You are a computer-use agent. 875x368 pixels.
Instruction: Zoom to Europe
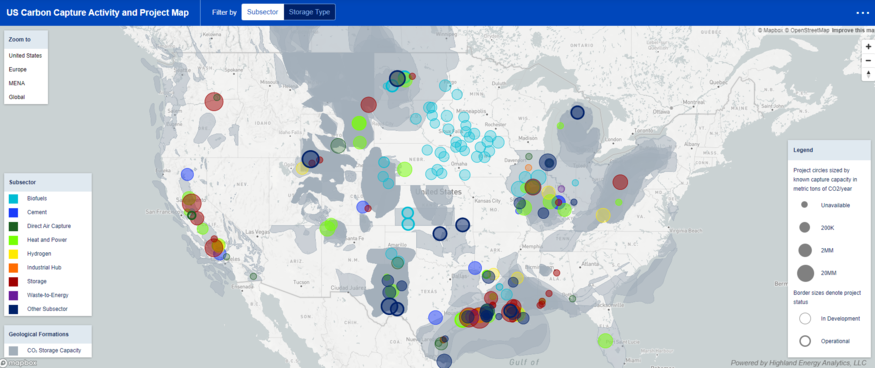tap(17, 69)
